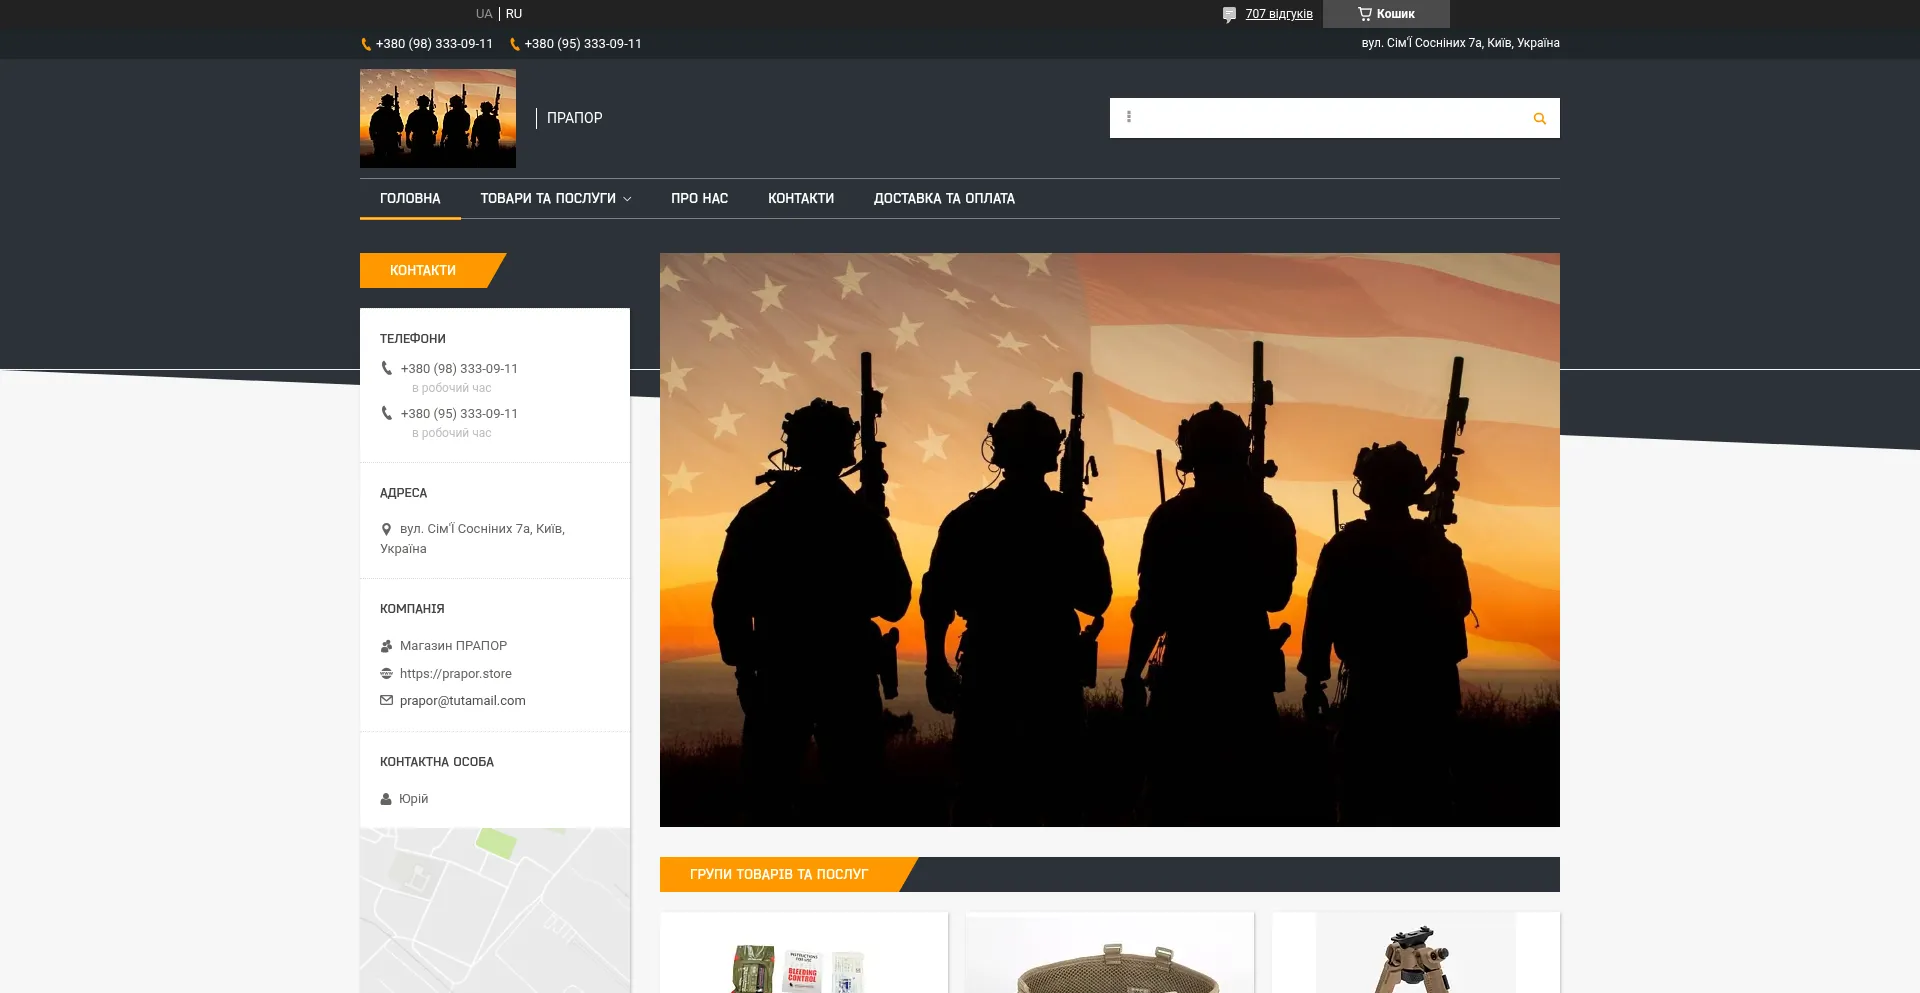Click the ПРАПОР store logo image
Screen dimensions: 1920x993
[438, 118]
